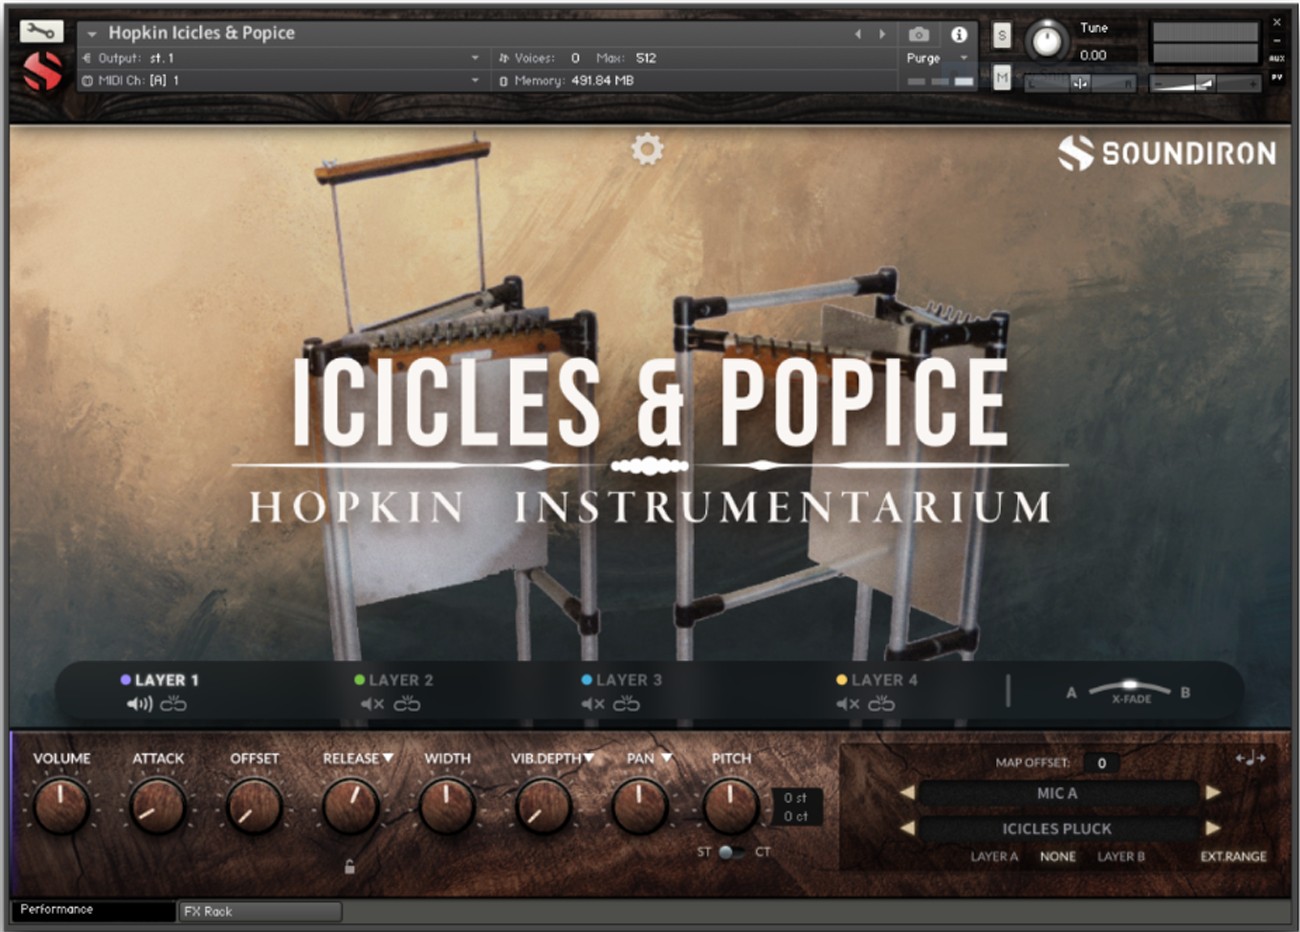This screenshot has width=1300, height=932.
Task: Open the camera snapshot view
Action: [x=918, y=35]
